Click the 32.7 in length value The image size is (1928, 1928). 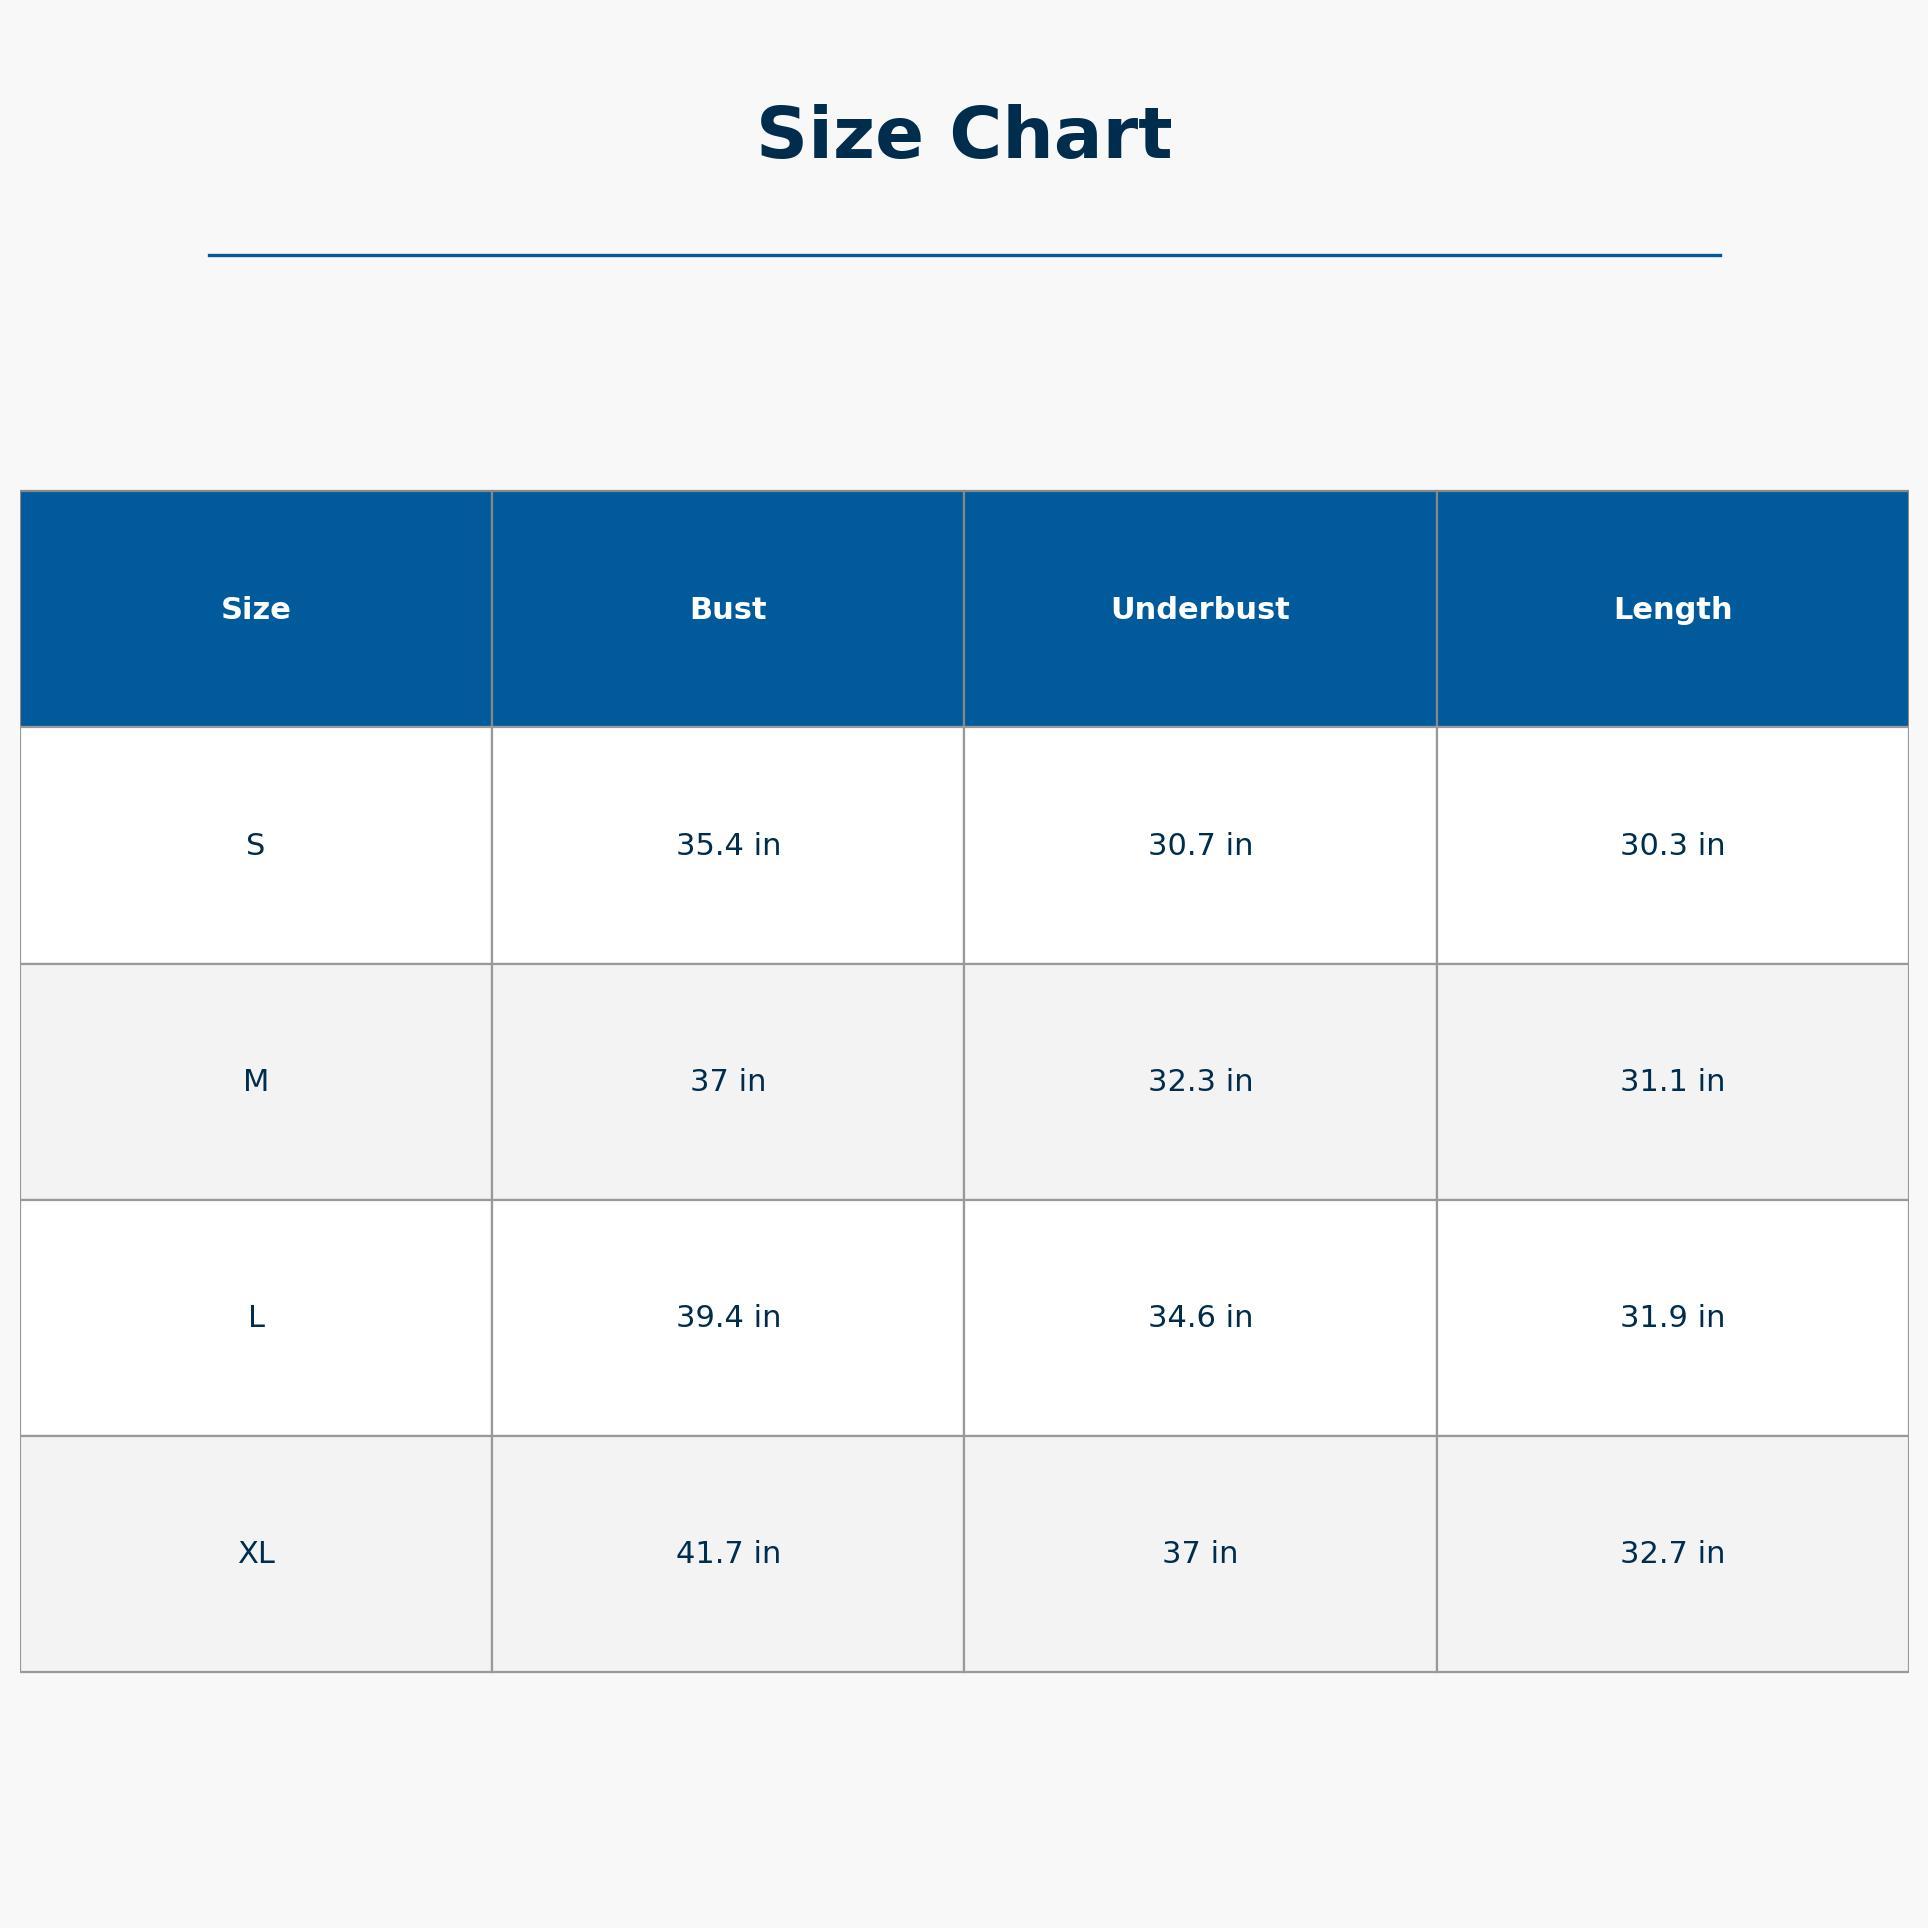[x=1672, y=1553]
